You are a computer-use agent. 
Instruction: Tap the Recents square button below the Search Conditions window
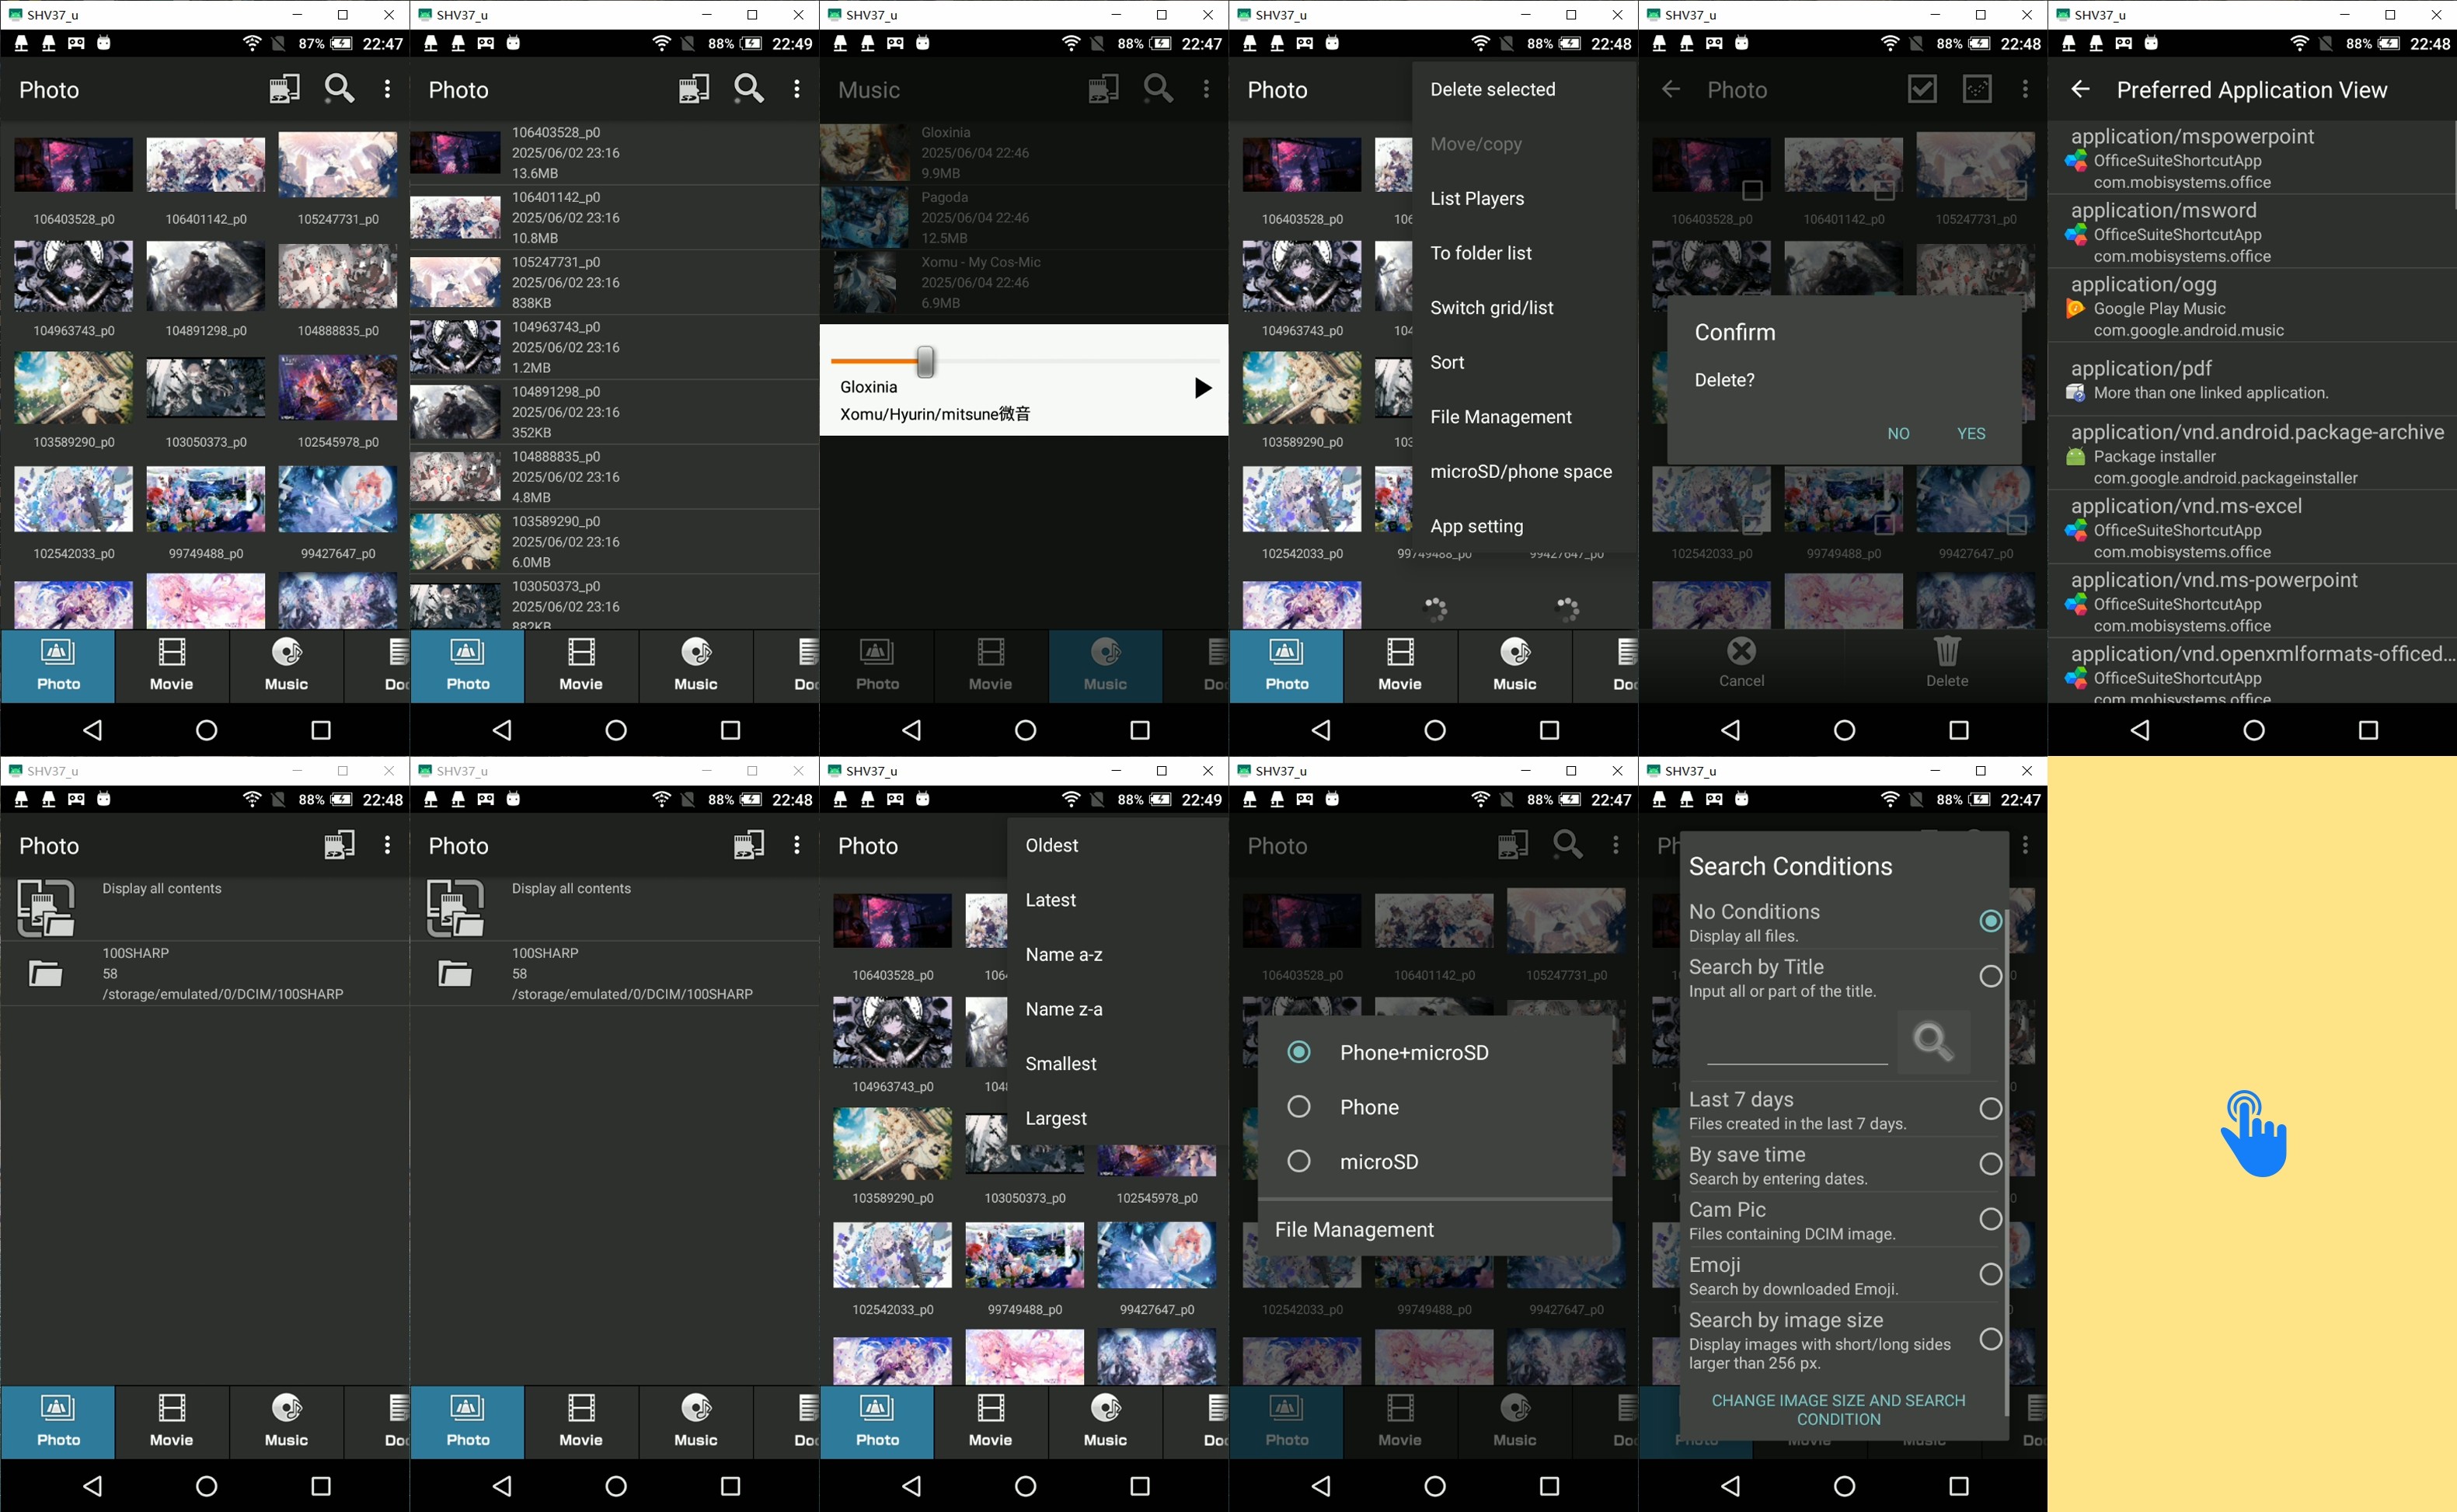click(x=1959, y=1486)
